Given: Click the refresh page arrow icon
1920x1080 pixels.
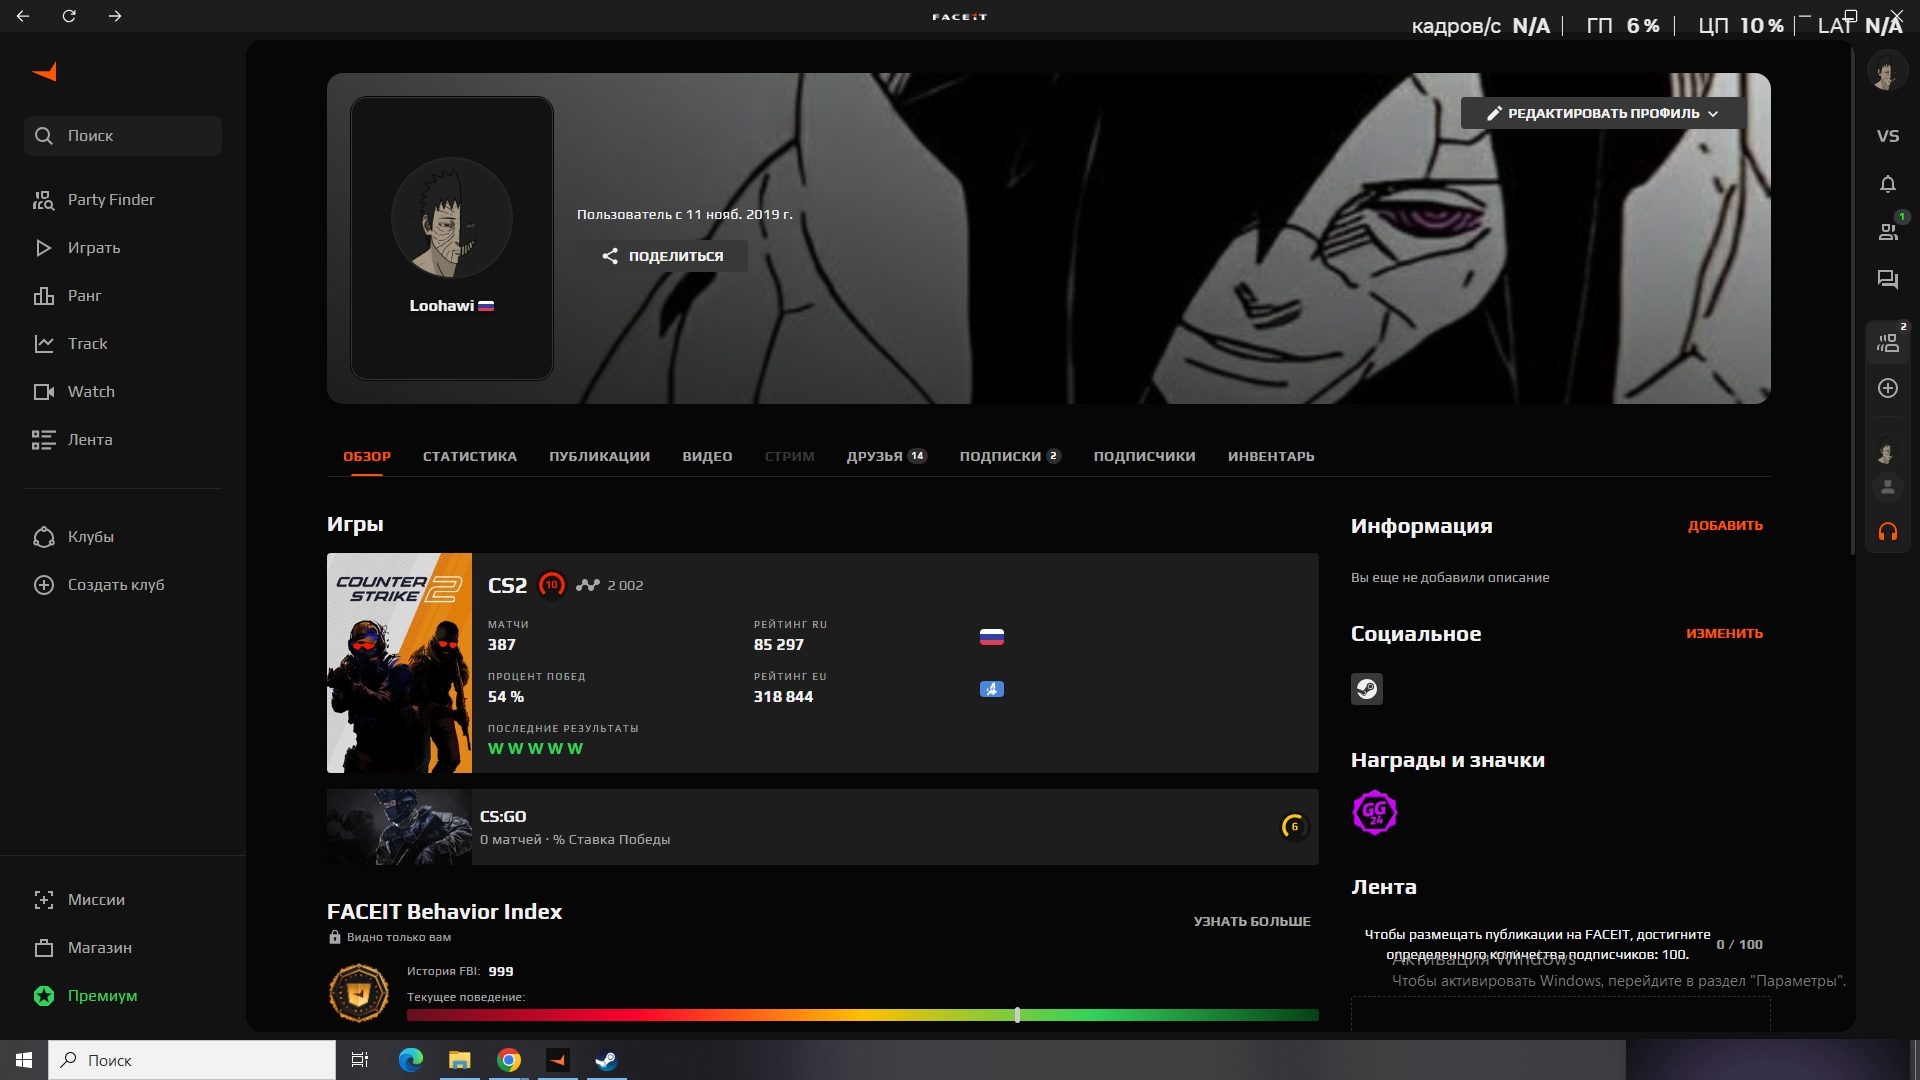Looking at the screenshot, I should tap(69, 16).
